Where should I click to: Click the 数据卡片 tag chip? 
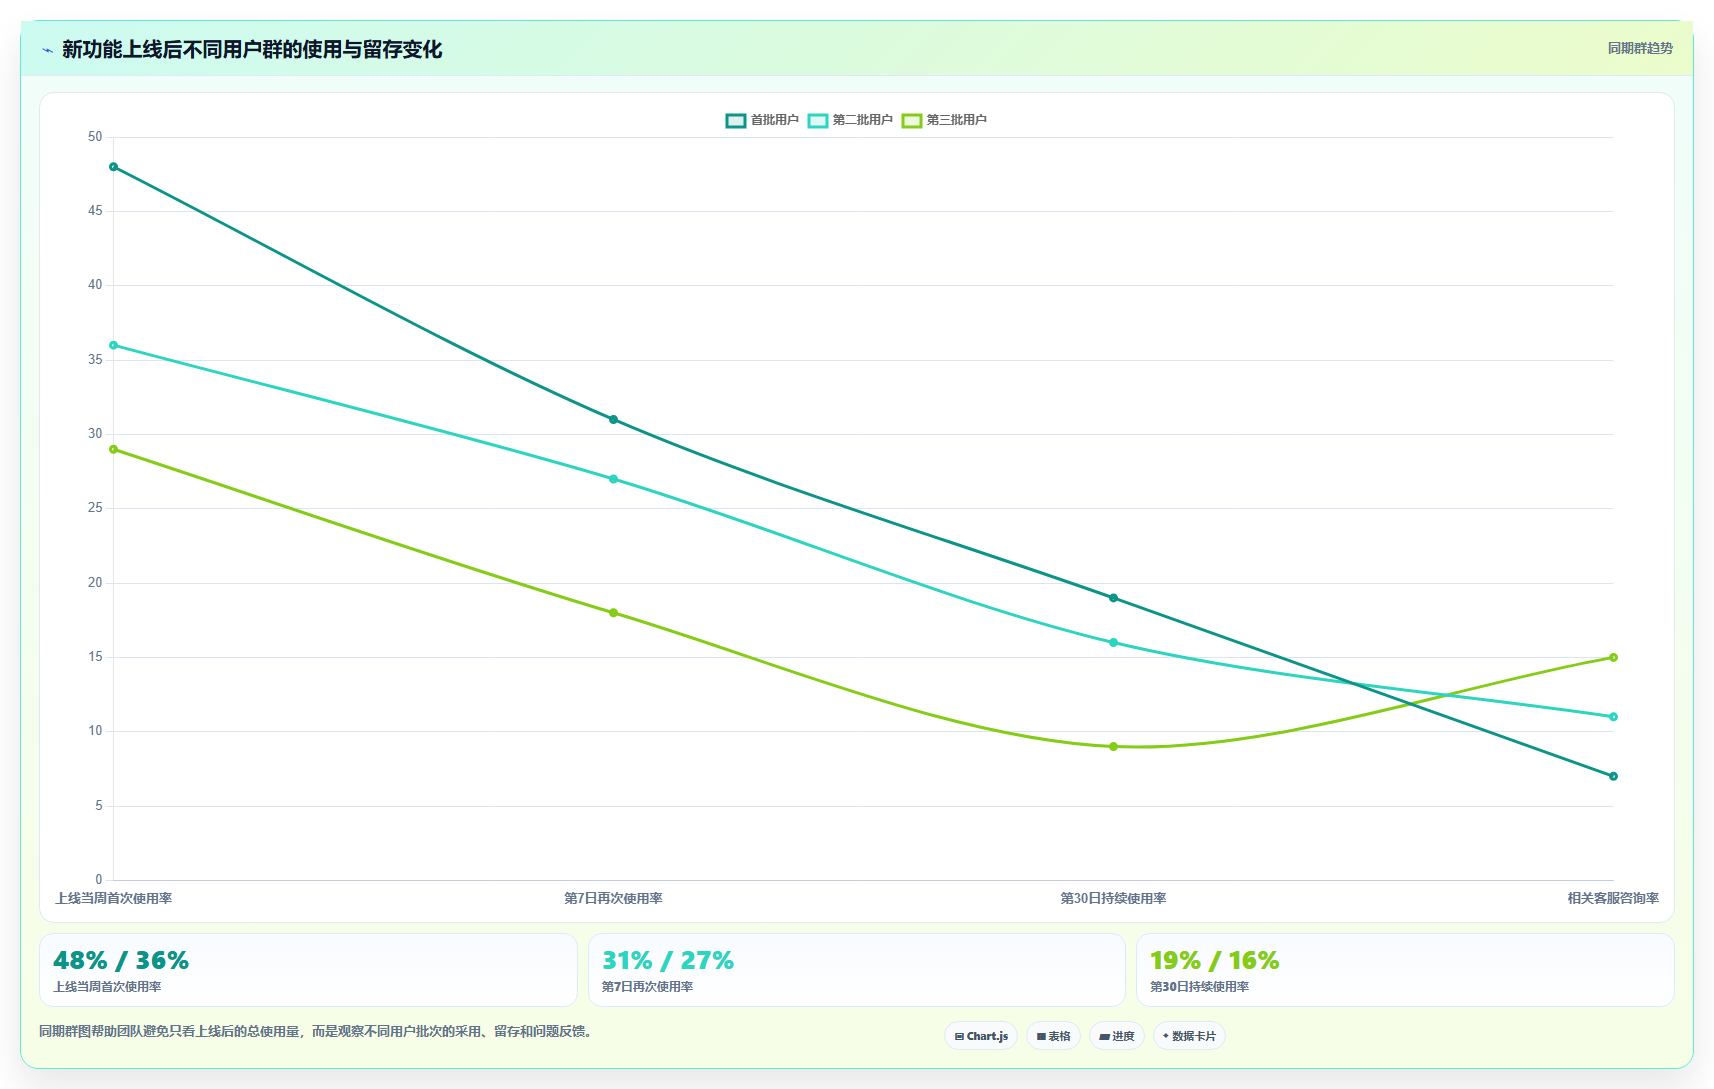(x=1189, y=1036)
